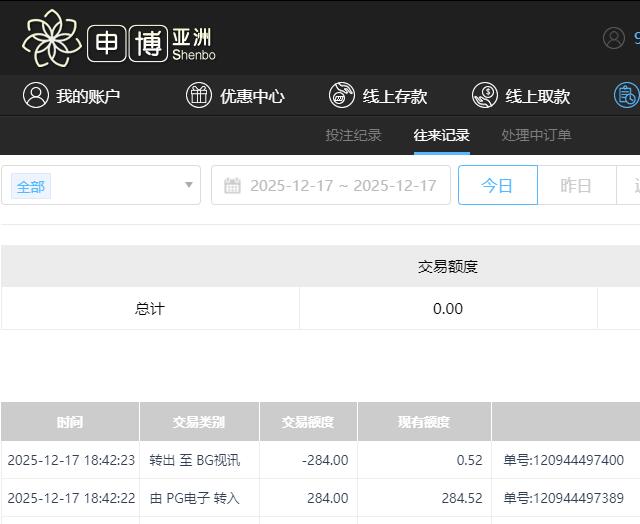This screenshot has width=640, height=524.
Task: Click order number 120944497400 row
Action: pyautogui.click(x=563, y=460)
